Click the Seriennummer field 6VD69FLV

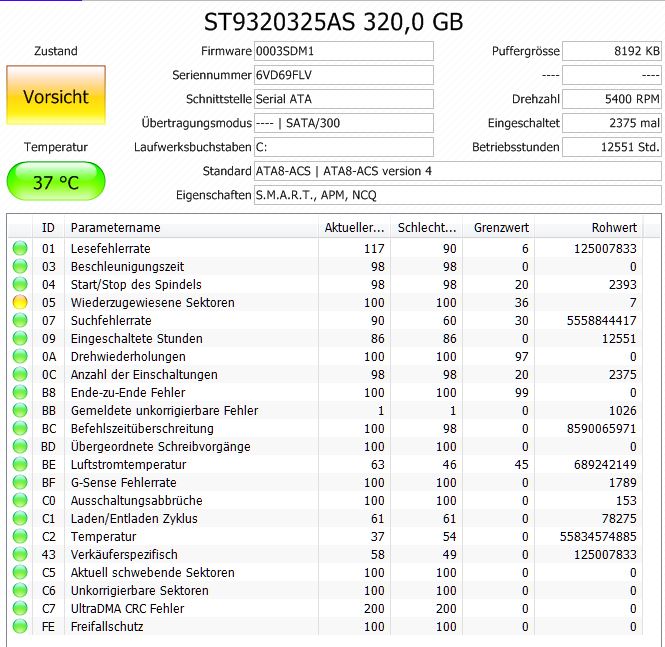tap(344, 75)
